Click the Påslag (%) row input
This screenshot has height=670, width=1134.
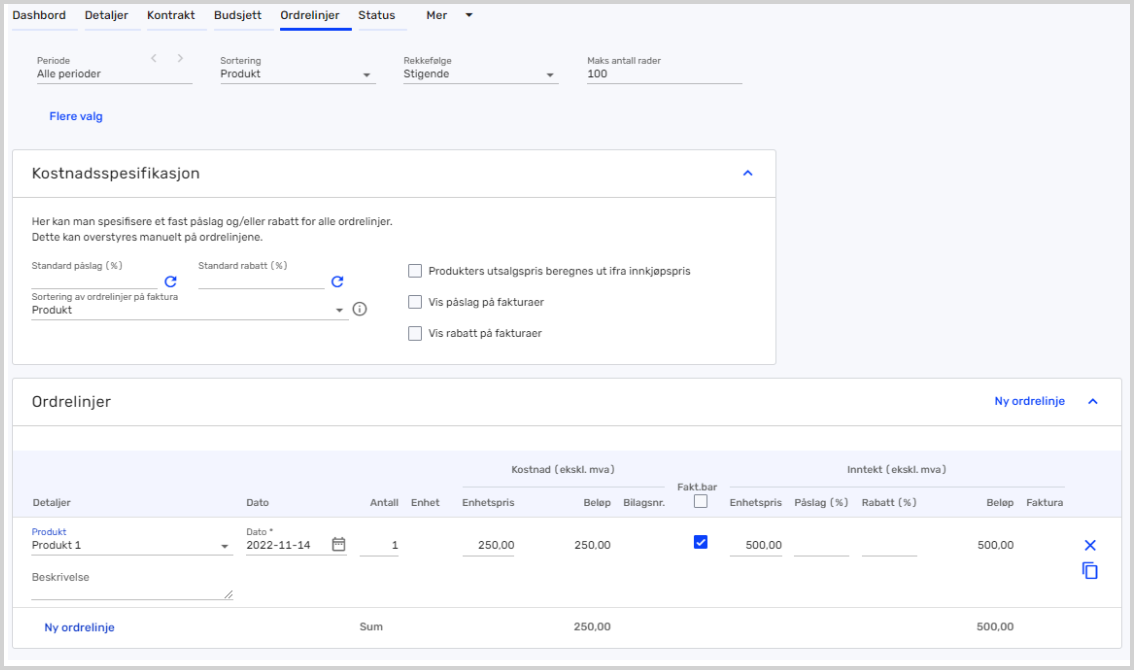click(822, 546)
